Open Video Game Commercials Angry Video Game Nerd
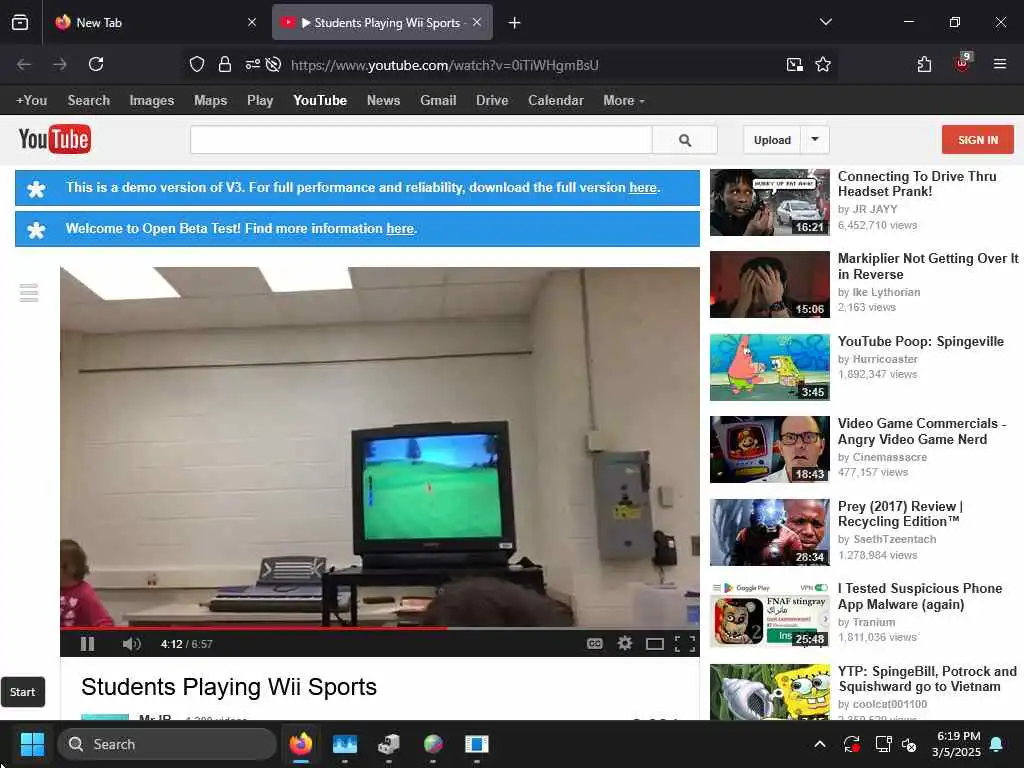Viewport: 1024px width, 768px height. (x=921, y=431)
